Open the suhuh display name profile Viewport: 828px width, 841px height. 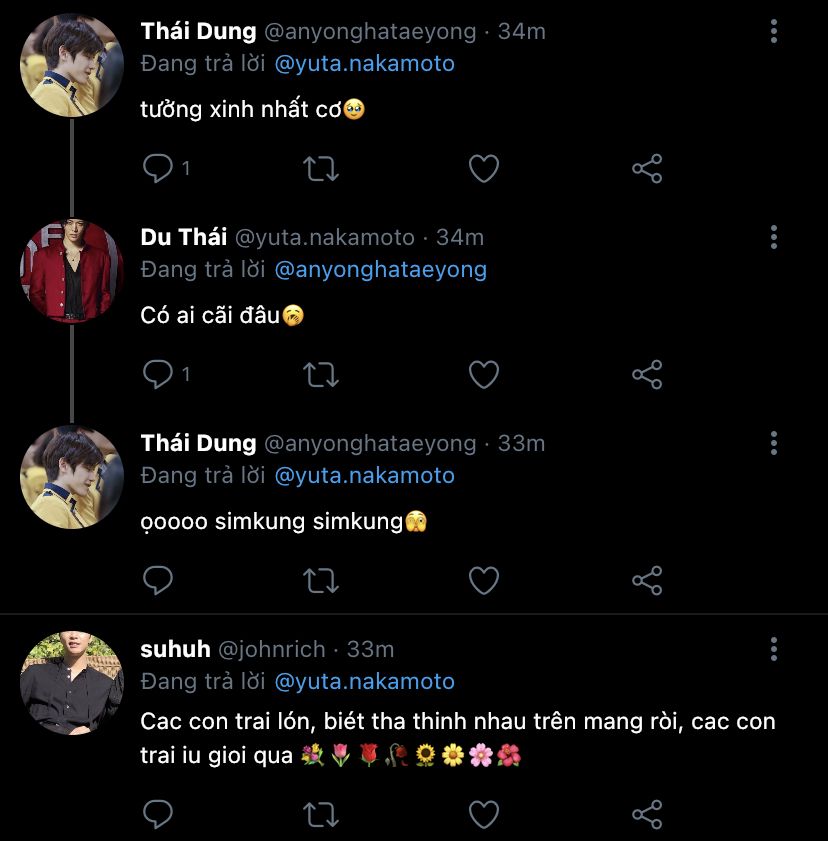tap(175, 650)
